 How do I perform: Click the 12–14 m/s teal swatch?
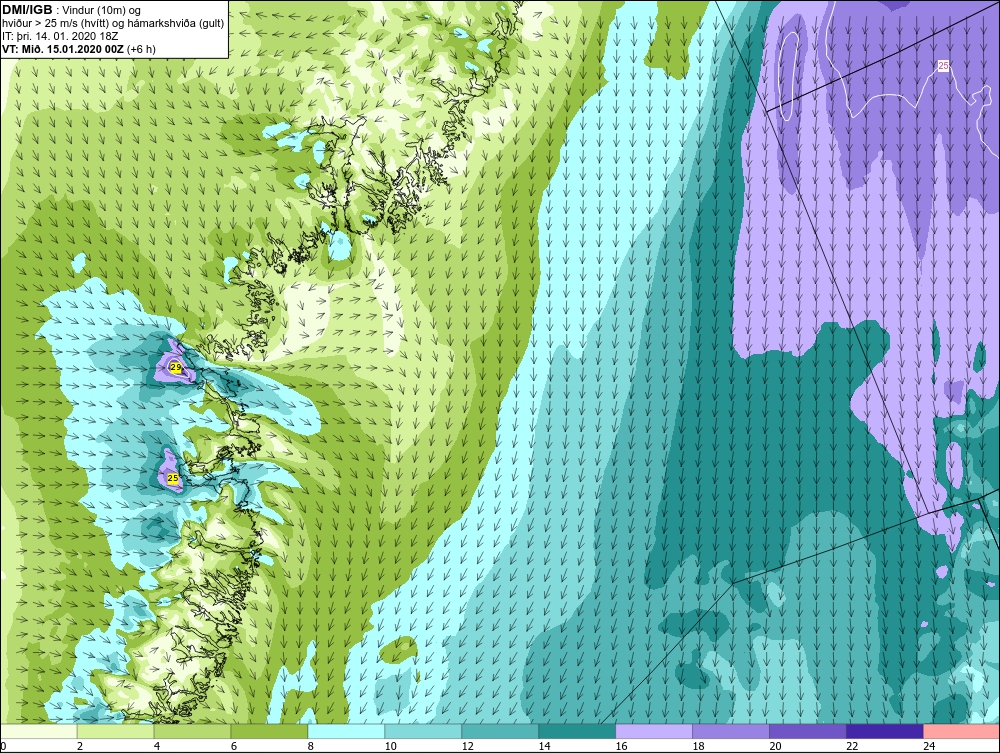tap(500, 731)
